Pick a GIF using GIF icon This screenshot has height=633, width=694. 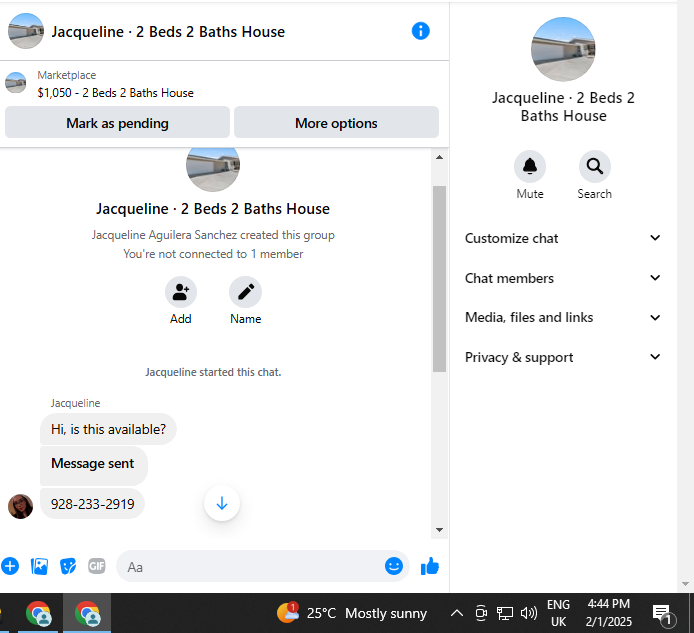[96, 566]
